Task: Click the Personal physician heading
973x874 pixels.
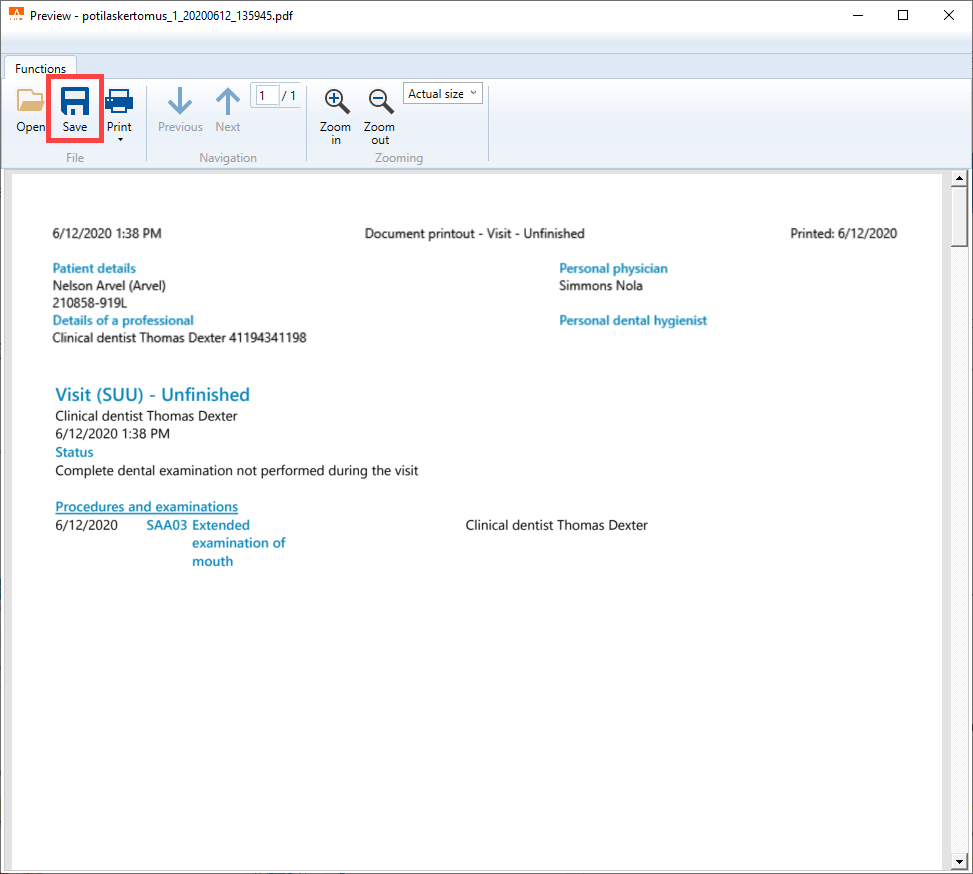Action: (613, 268)
